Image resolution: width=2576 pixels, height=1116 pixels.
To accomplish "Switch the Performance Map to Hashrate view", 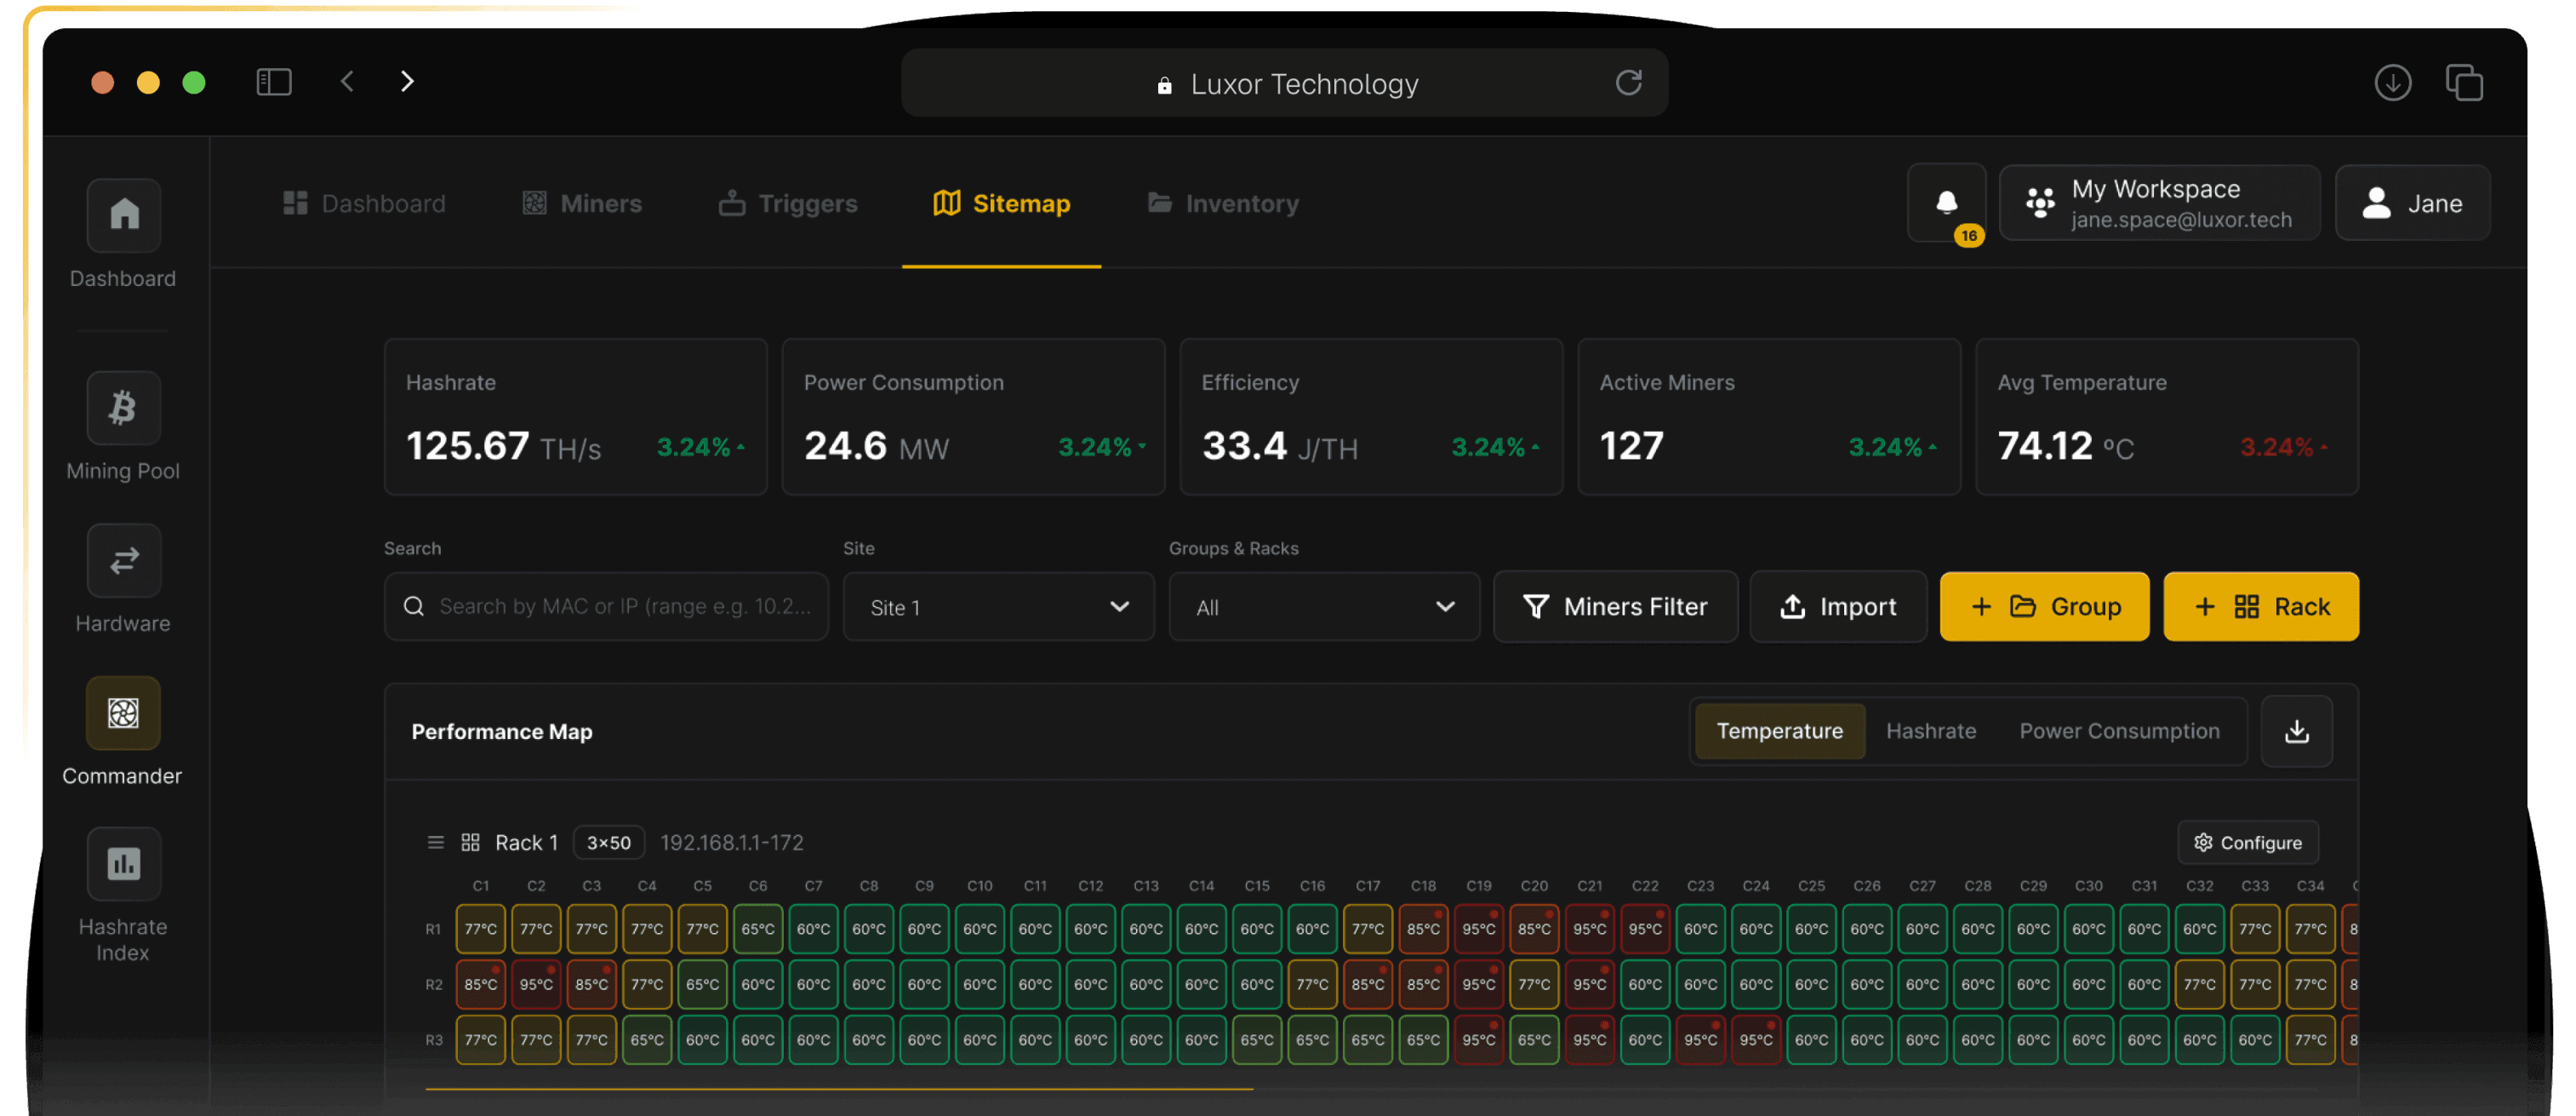I will pyautogui.click(x=1931, y=730).
